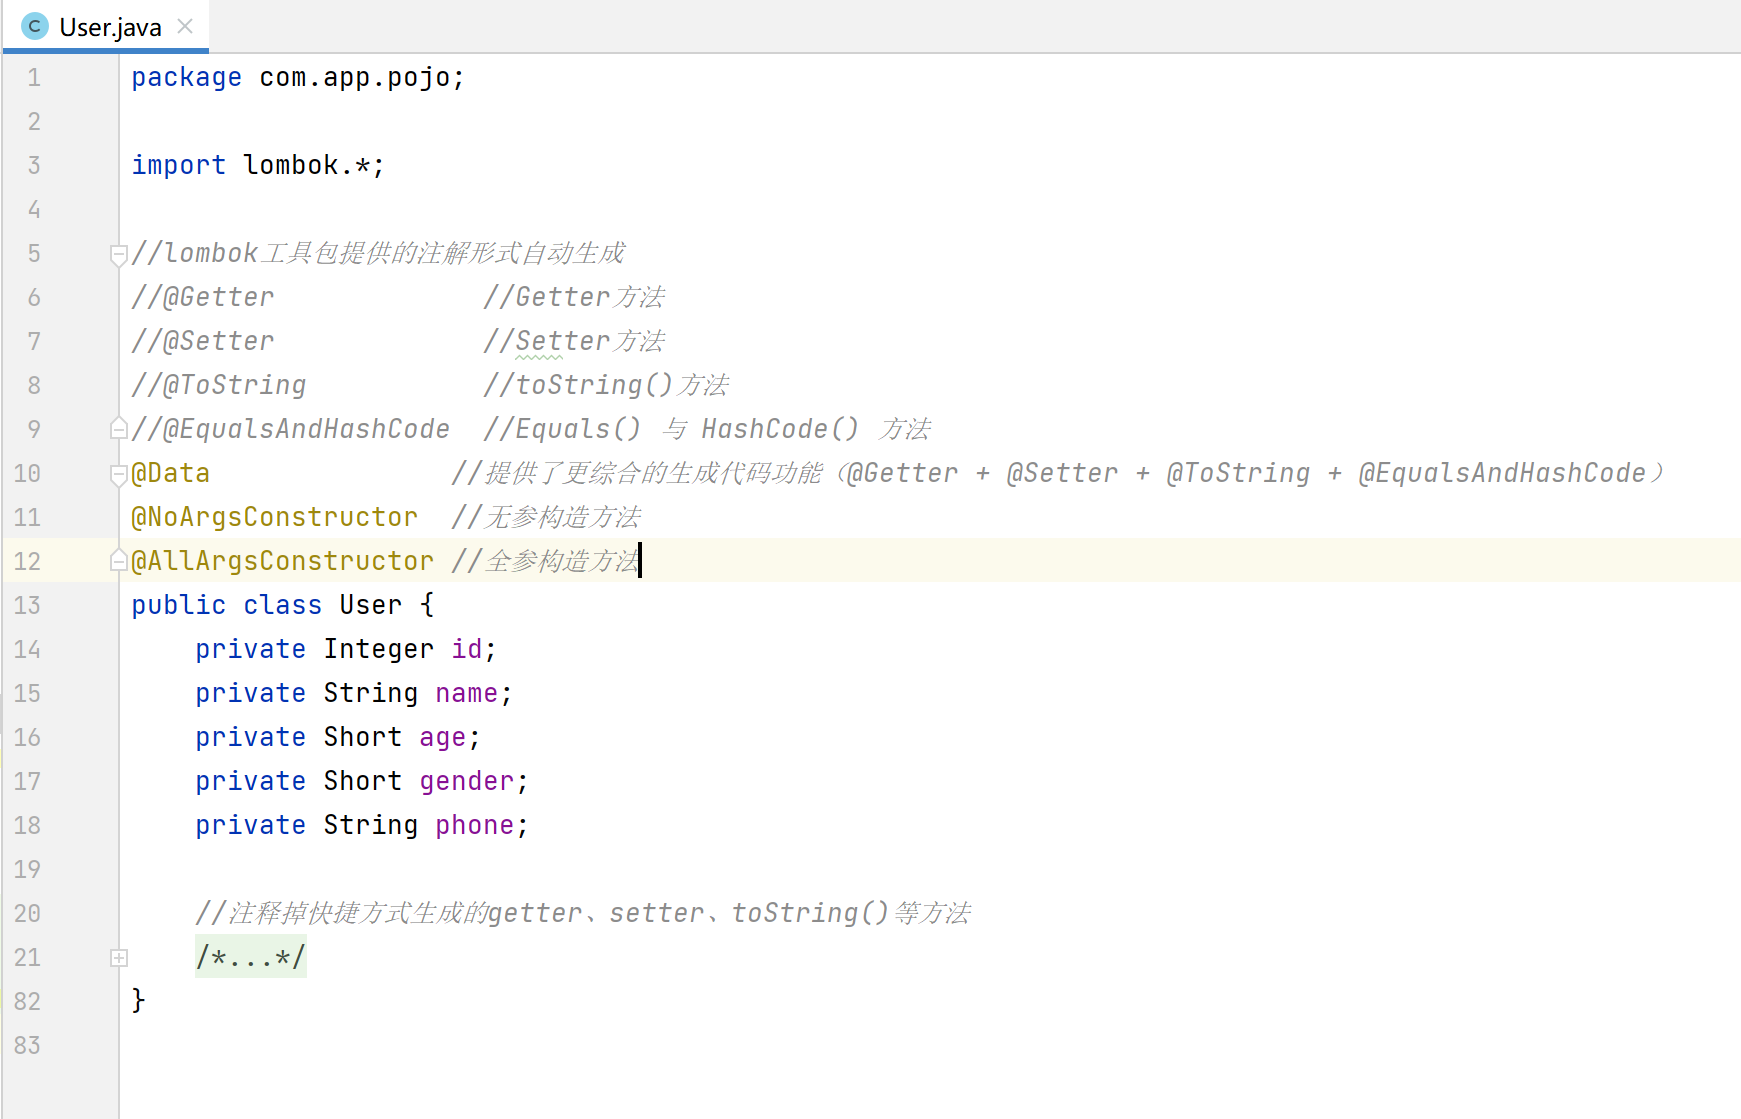Click the field name phone
The height and width of the screenshot is (1119, 1741).
tap(475, 825)
